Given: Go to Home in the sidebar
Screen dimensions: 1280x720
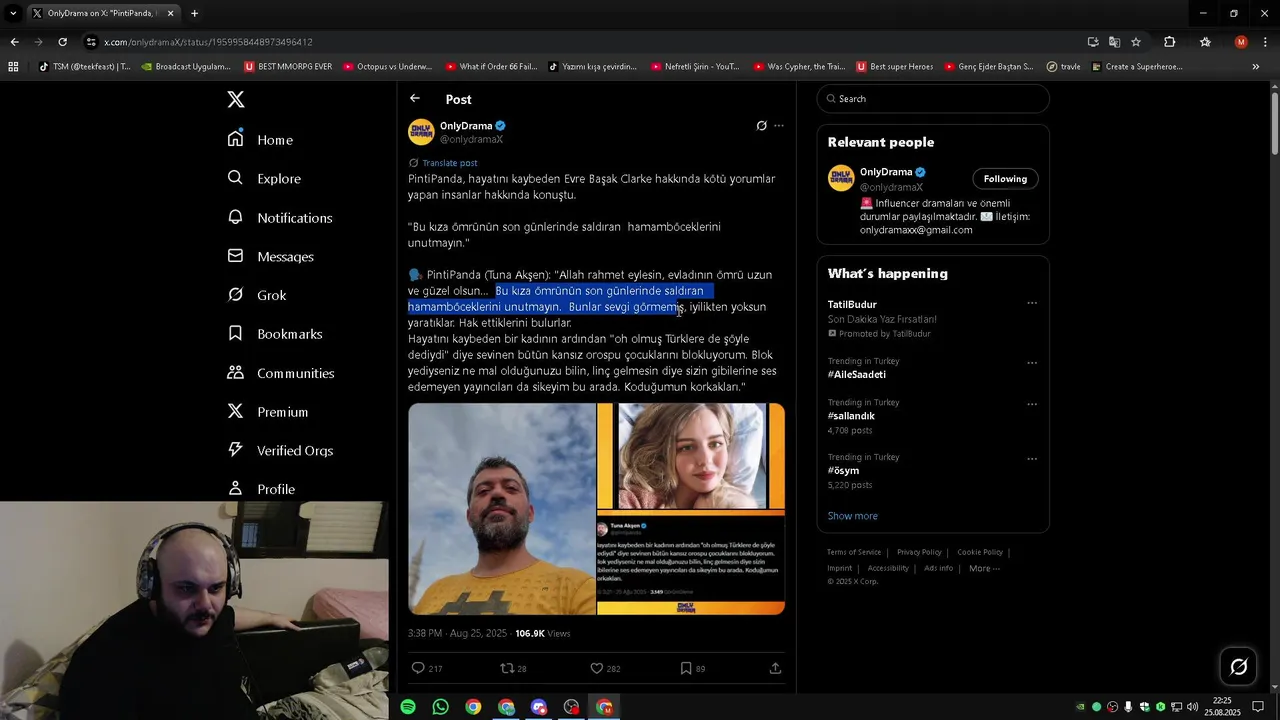Looking at the screenshot, I should point(260,140).
